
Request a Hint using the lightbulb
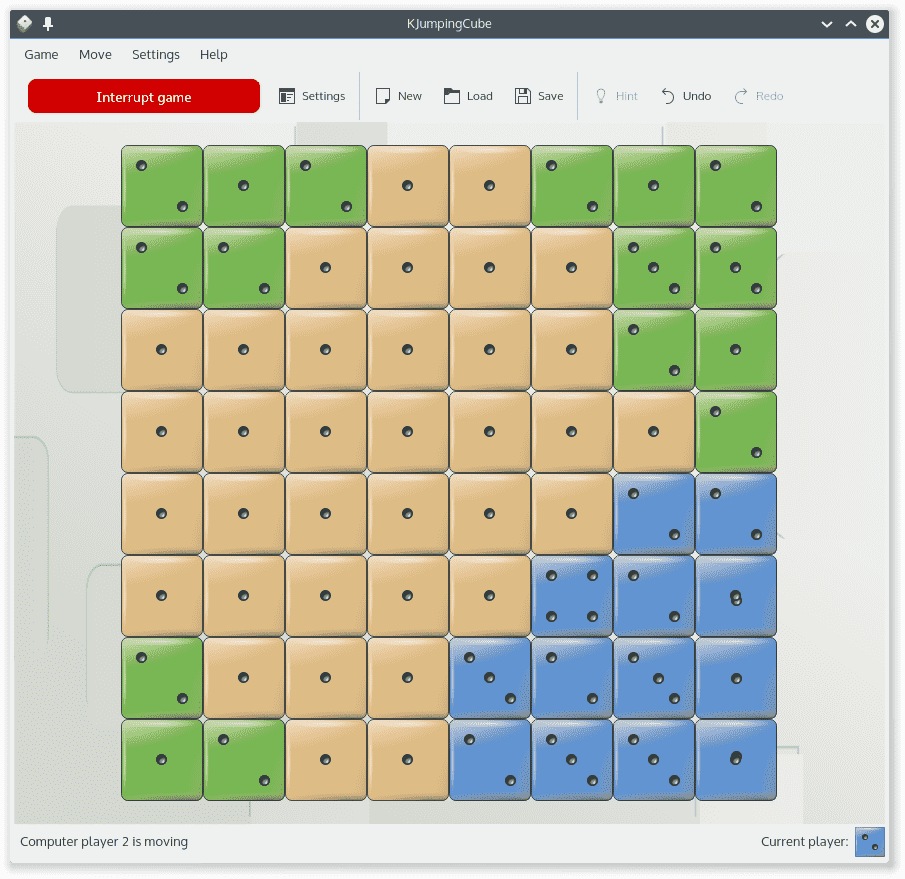[616, 97]
